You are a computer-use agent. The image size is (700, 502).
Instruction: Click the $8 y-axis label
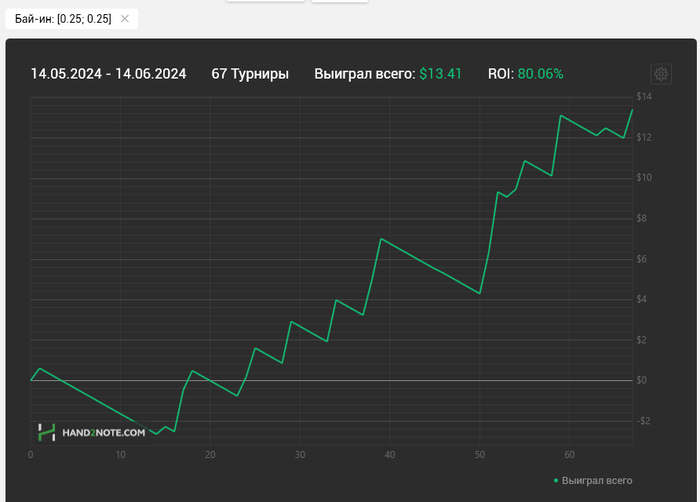pyautogui.click(x=642, y=218)
